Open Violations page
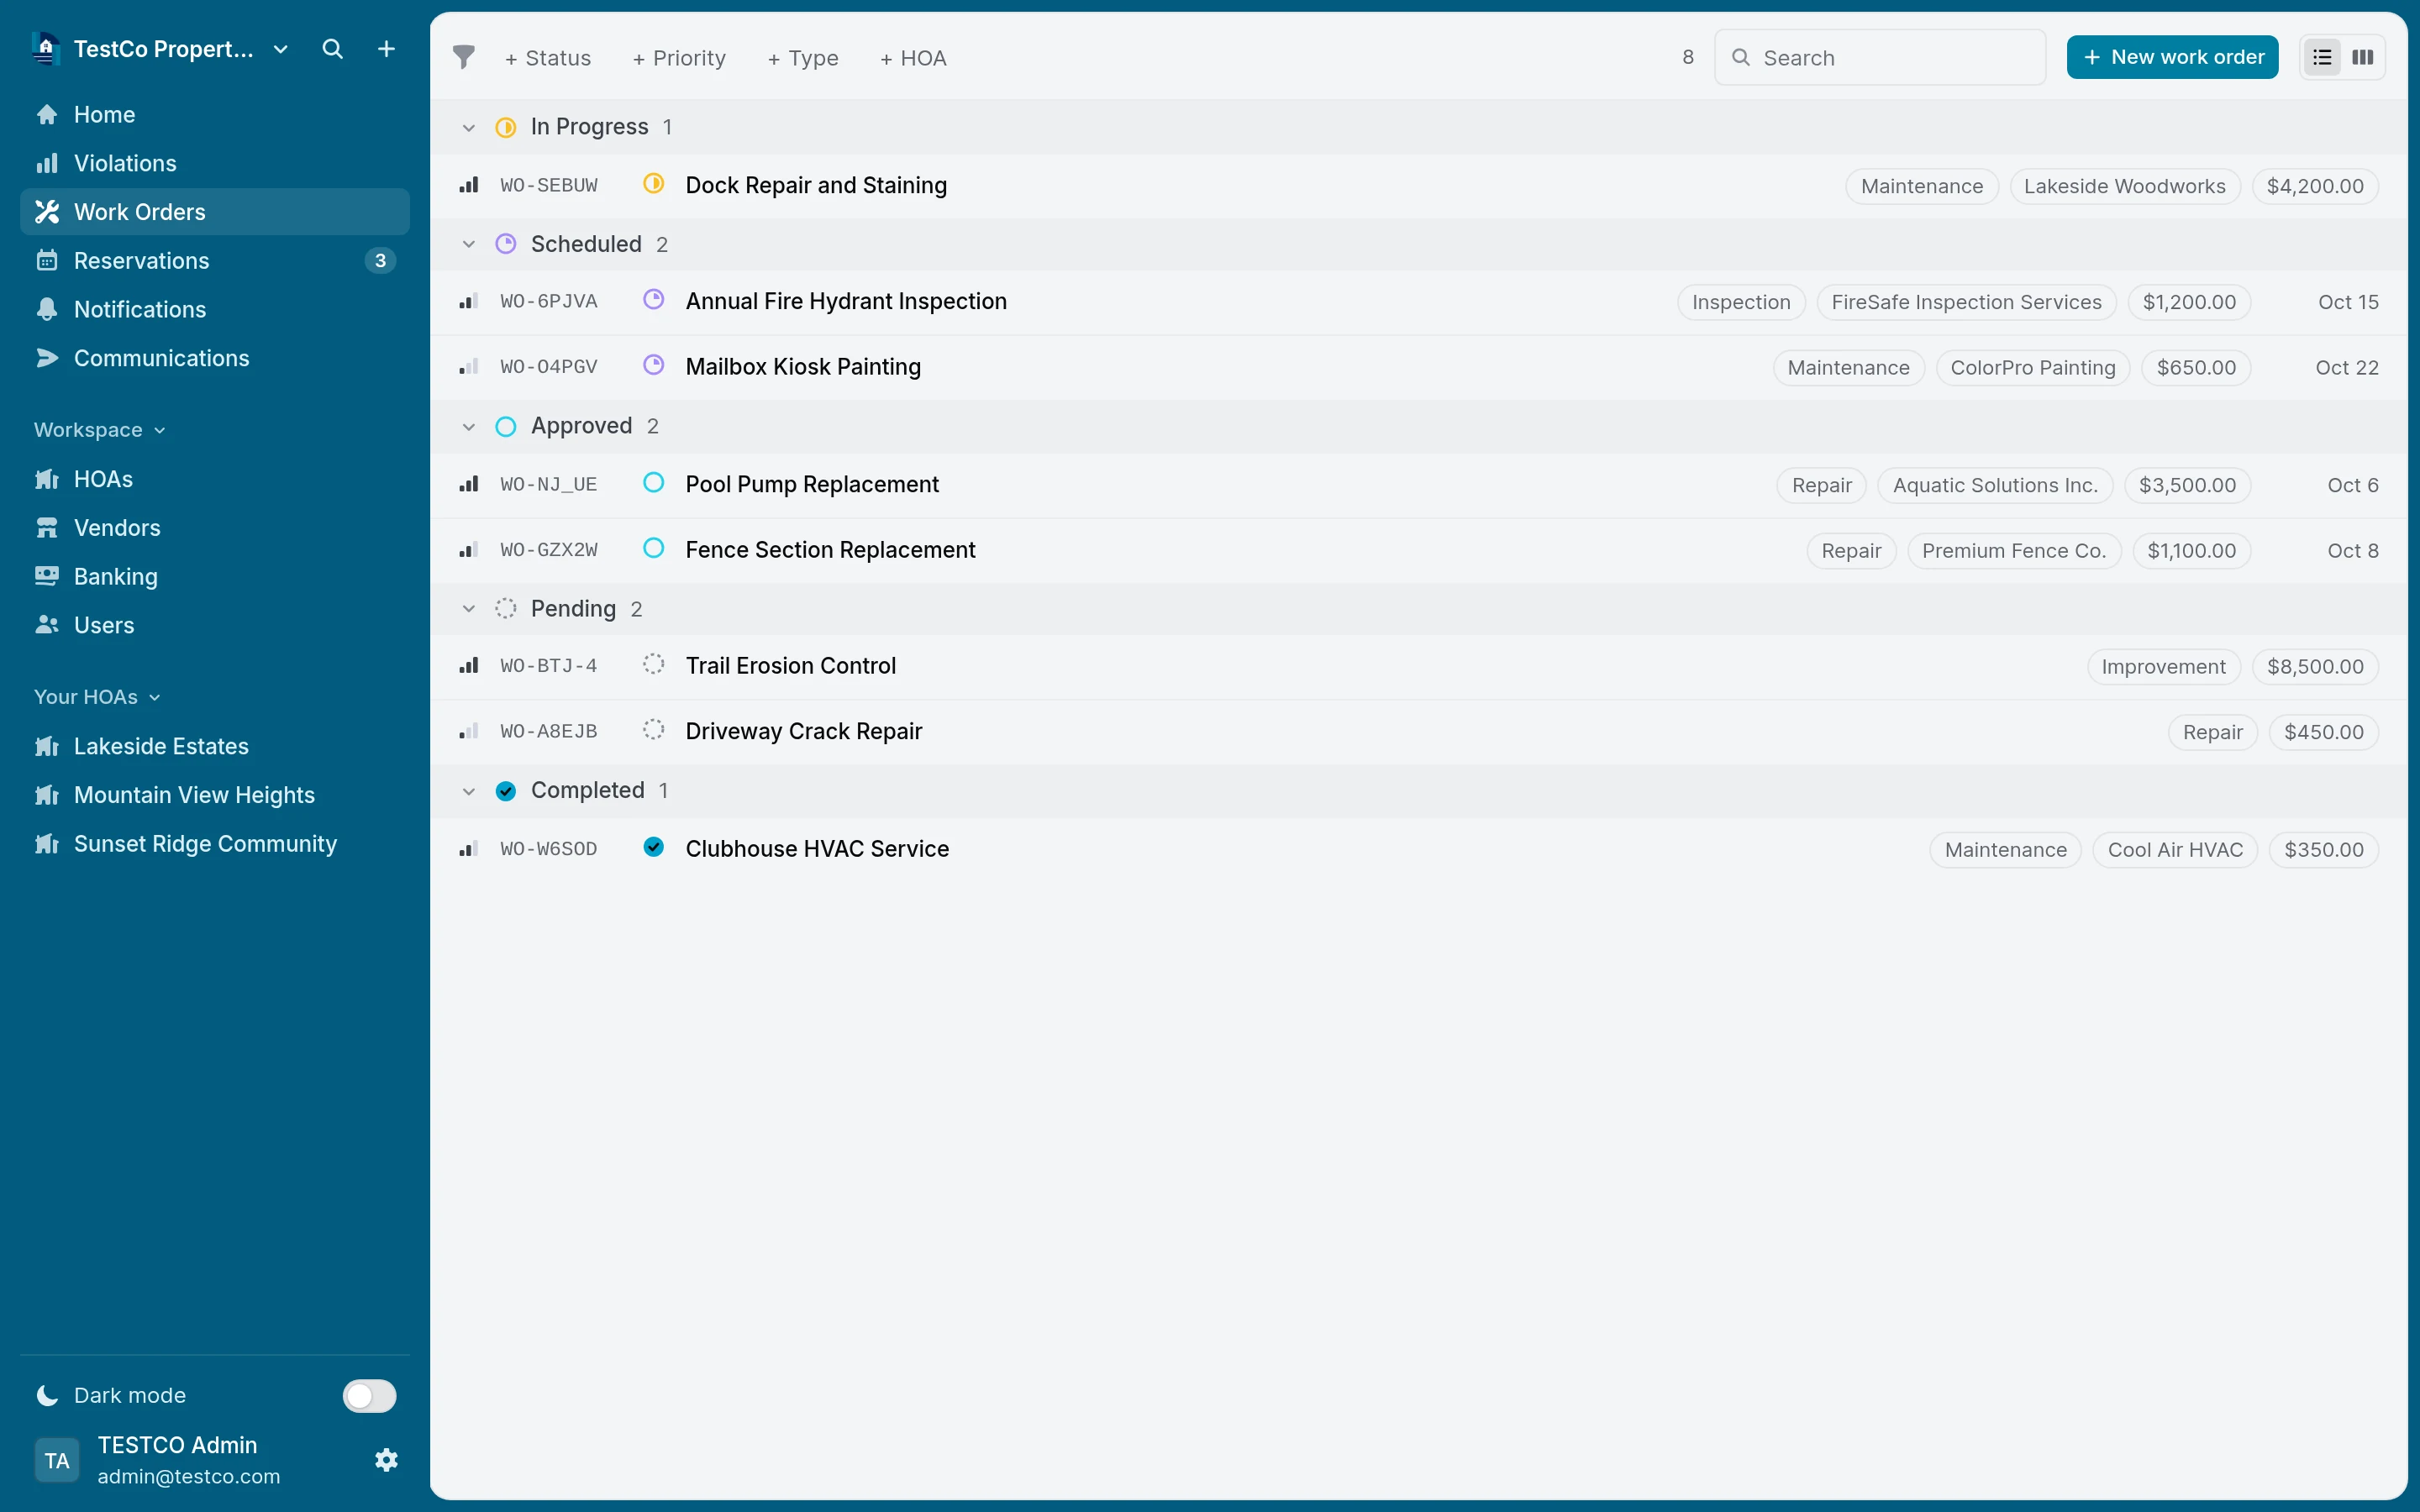The width and height of the screenshot is (2420, 1512). tap(215, 163)
